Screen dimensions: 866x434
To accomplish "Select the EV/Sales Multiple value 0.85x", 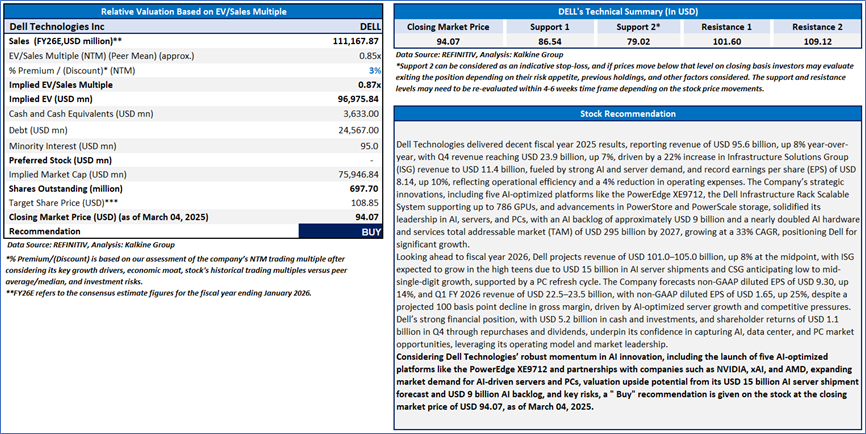I will pyautogui.click(x=369, y=56).
